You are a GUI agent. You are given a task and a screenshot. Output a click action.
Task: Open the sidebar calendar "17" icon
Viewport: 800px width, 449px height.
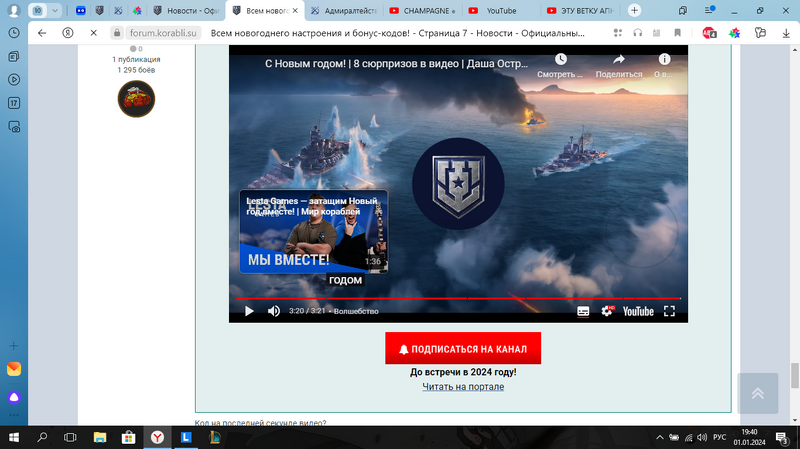tap(14, 103)
